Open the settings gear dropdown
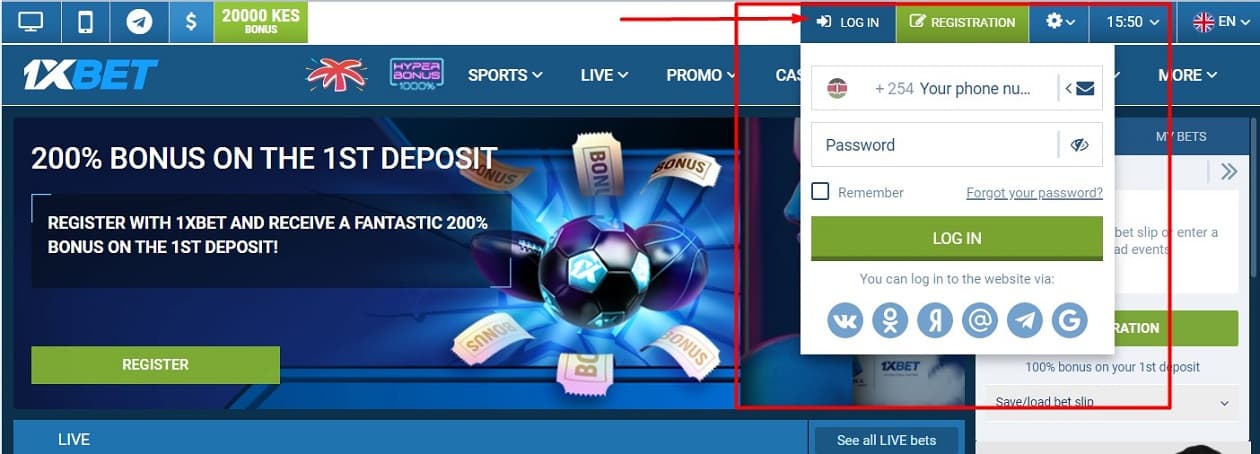The width and height of the screenshot is (1260, 454). pyautogui.click(x=1060, y=21)
